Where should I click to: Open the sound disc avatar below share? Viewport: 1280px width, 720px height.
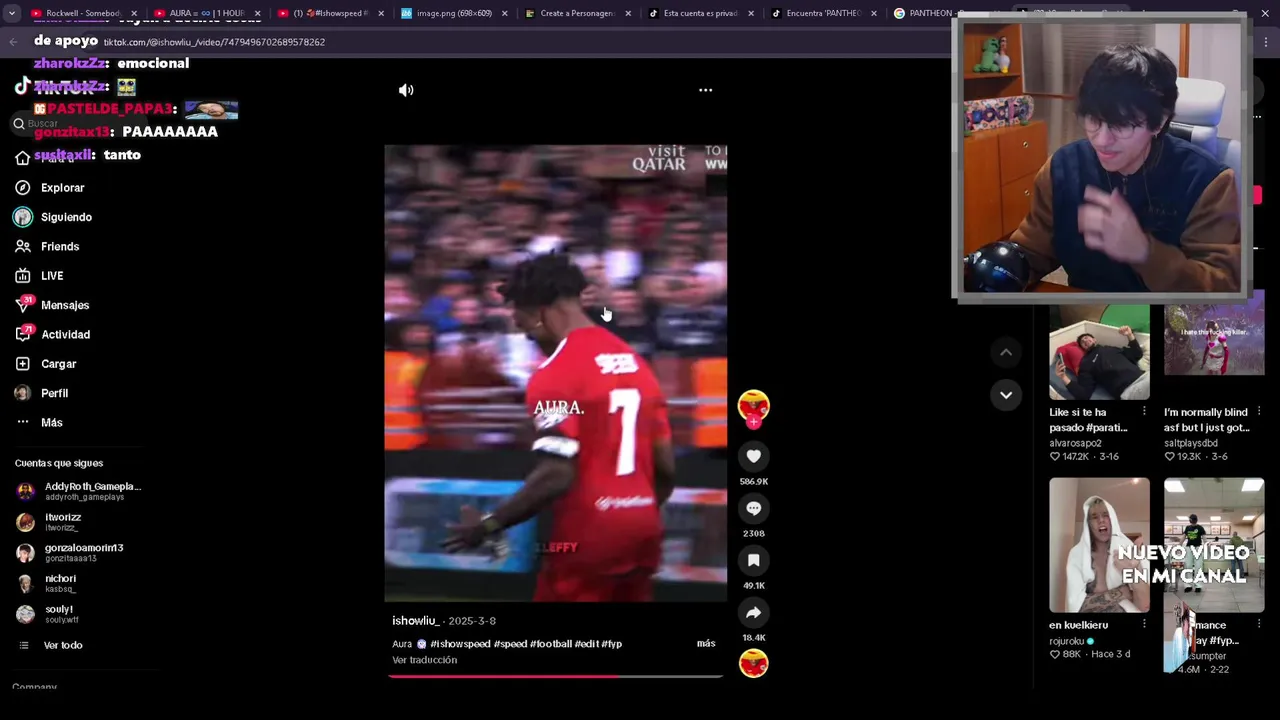(x=753, y=663)
